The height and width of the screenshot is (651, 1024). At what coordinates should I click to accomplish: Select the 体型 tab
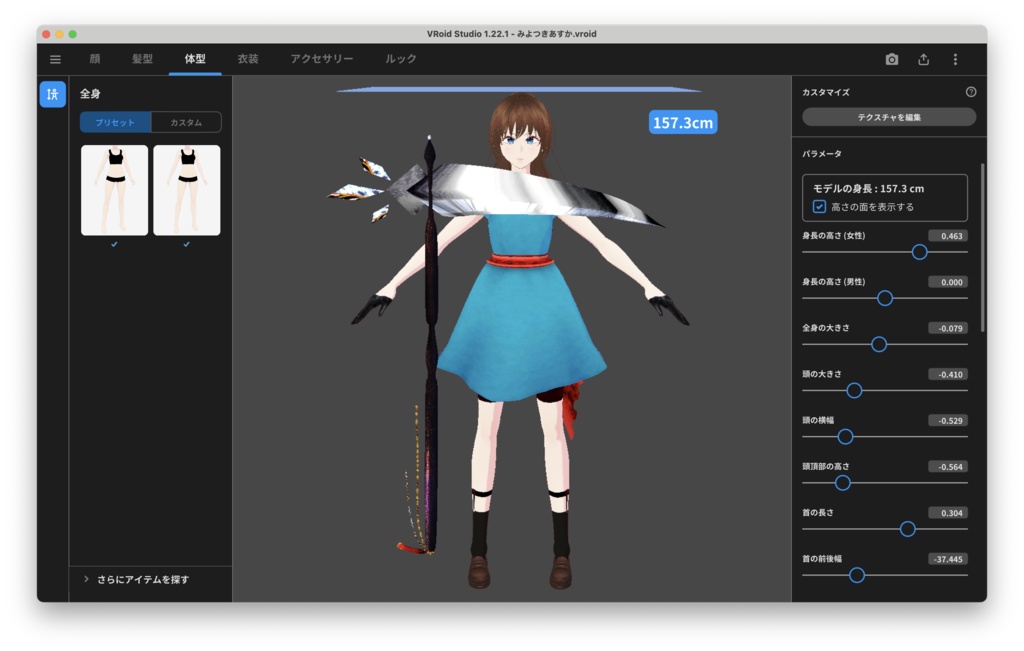195,59
